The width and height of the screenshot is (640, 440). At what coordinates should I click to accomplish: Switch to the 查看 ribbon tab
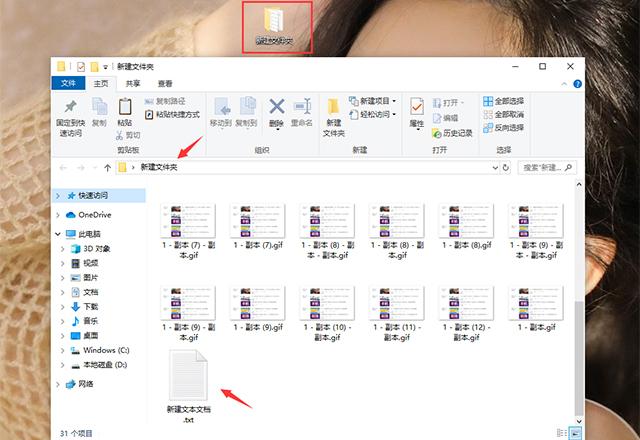[164, 84]
